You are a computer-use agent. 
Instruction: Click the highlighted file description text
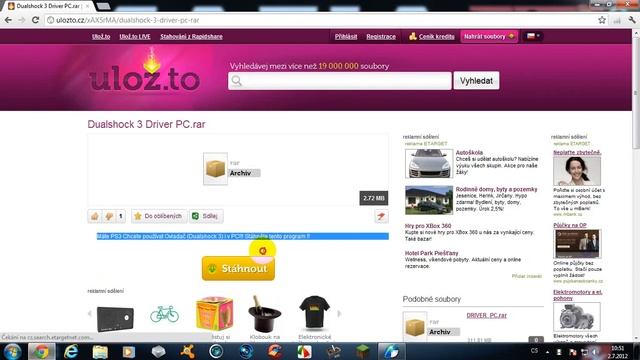(242, 236)
